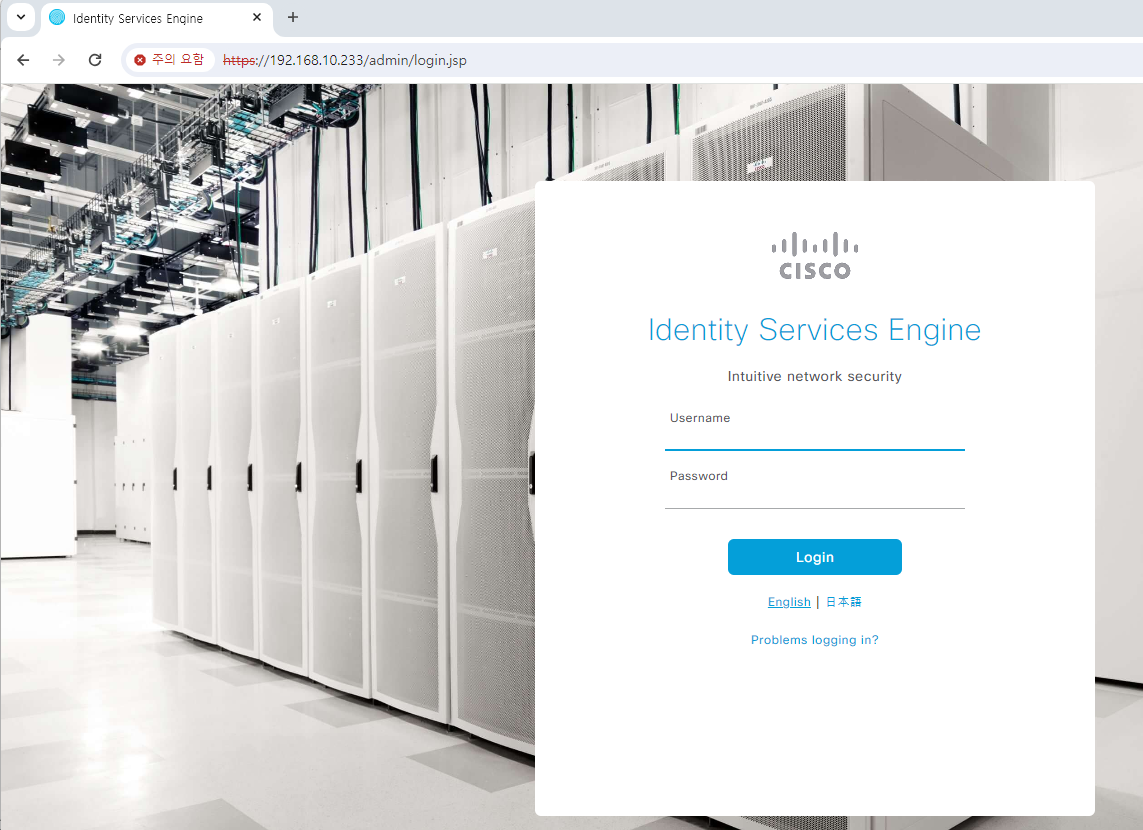The width and height of the screenshot is (1143, 830).
Task: Select the Identity Services Engine tab
Action: coord(157,18)
